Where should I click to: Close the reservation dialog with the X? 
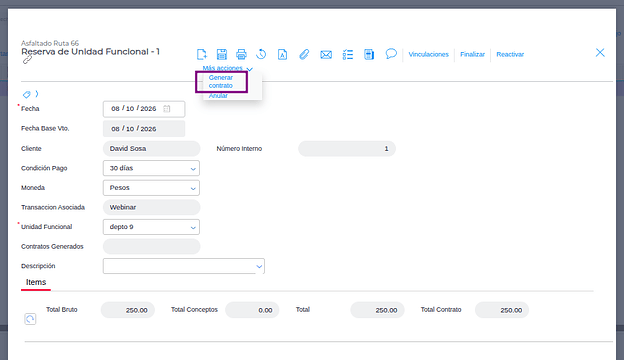pos(600,53)
